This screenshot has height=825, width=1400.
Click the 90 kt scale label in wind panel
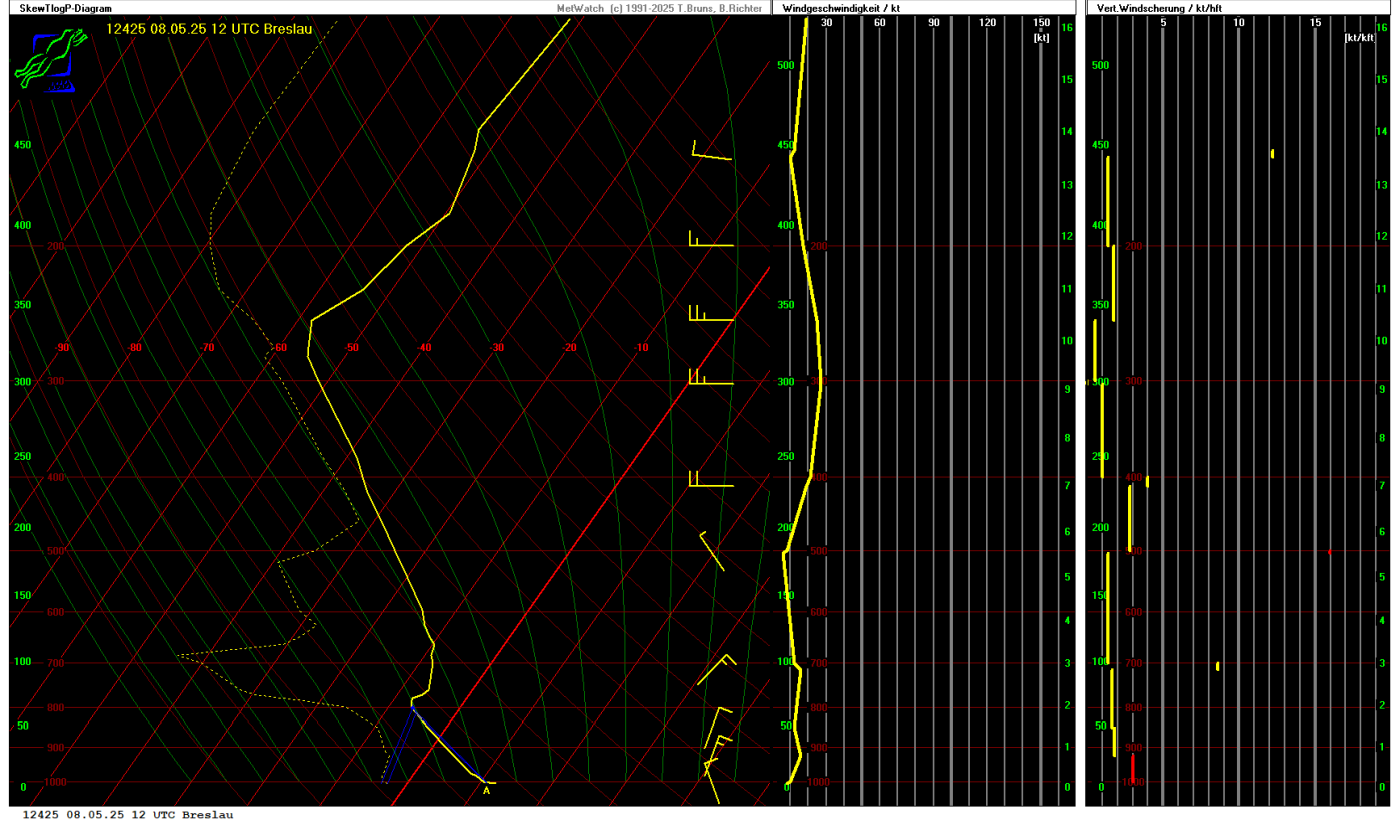(x=933, y=23)
